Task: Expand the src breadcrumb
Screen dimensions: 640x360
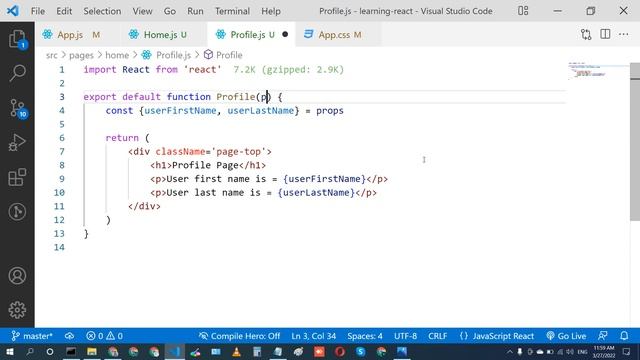Action: tap(51, 55)
